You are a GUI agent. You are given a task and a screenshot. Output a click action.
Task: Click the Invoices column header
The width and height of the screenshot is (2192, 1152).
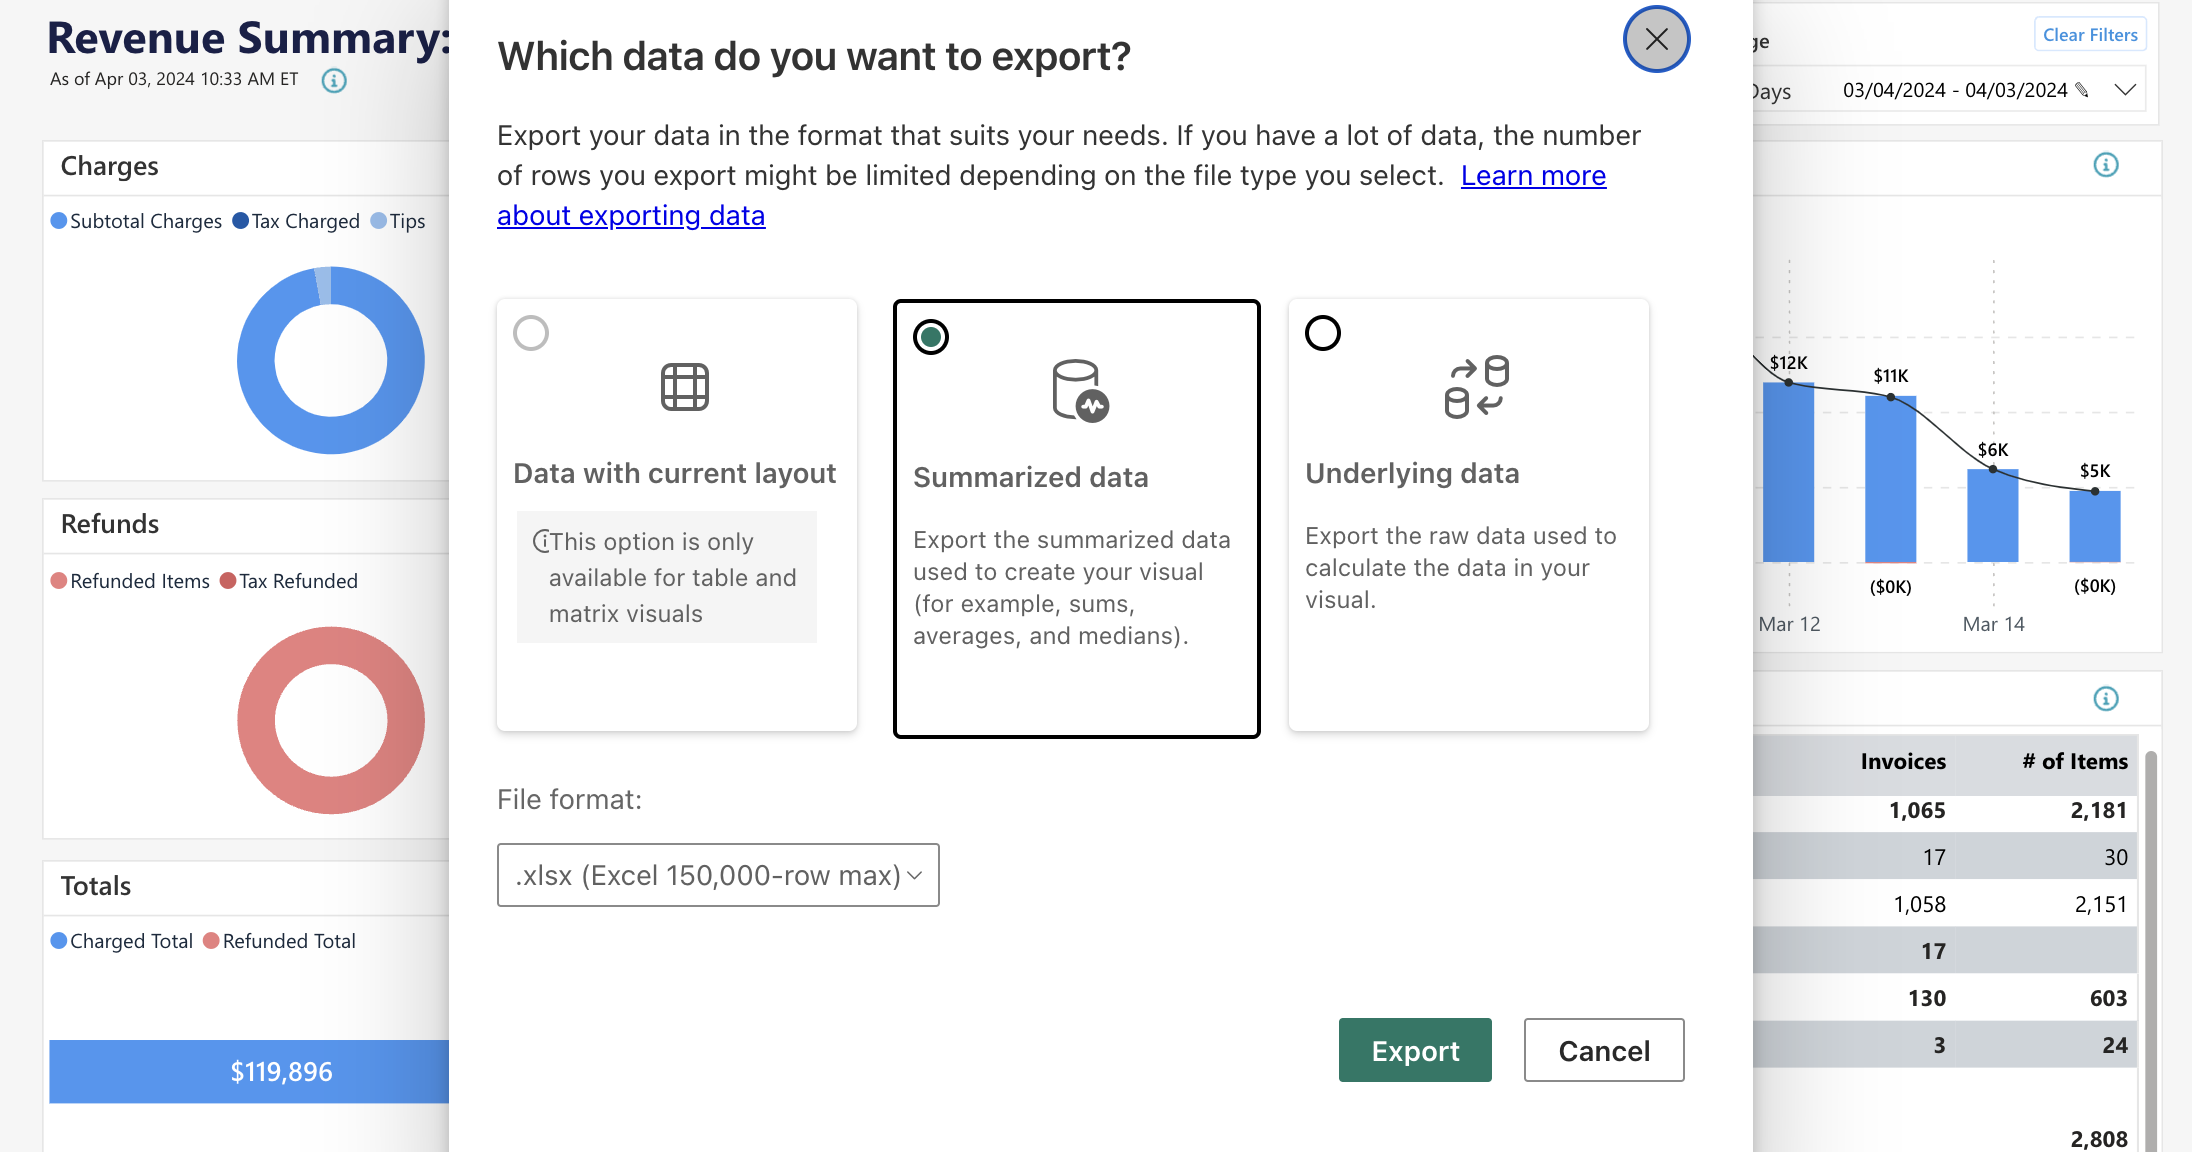pos(1903,762)
